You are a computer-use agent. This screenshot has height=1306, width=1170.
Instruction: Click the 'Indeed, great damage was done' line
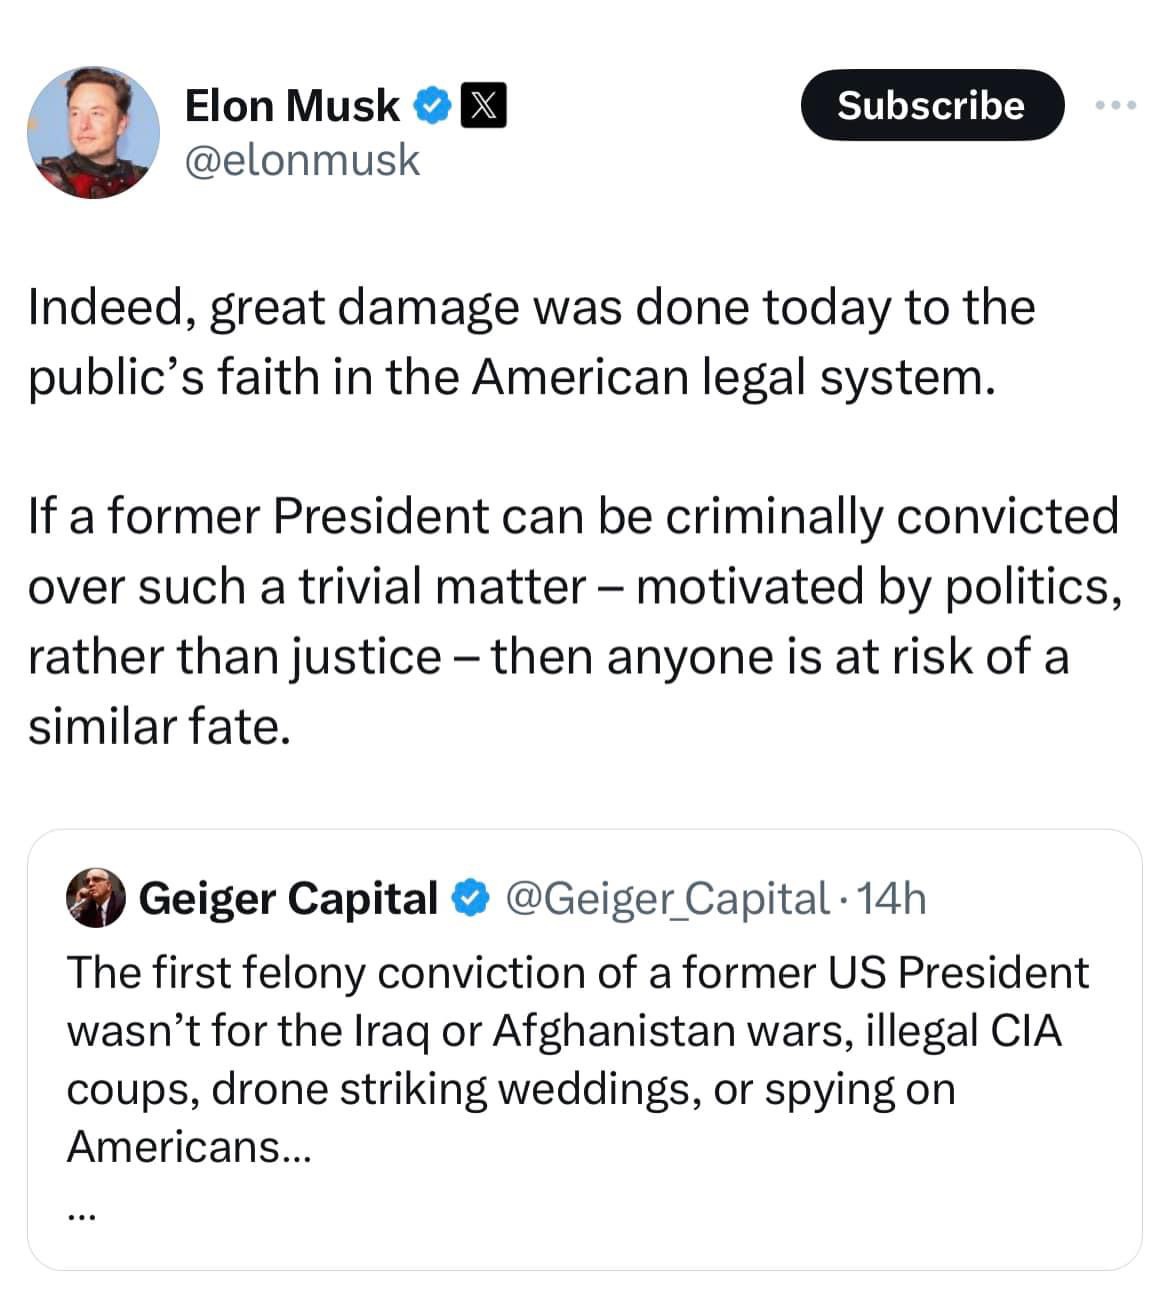pos(531,307)
